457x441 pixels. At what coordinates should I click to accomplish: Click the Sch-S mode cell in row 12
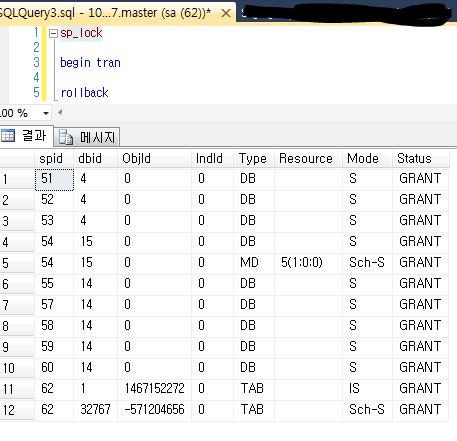pos(367,410)
